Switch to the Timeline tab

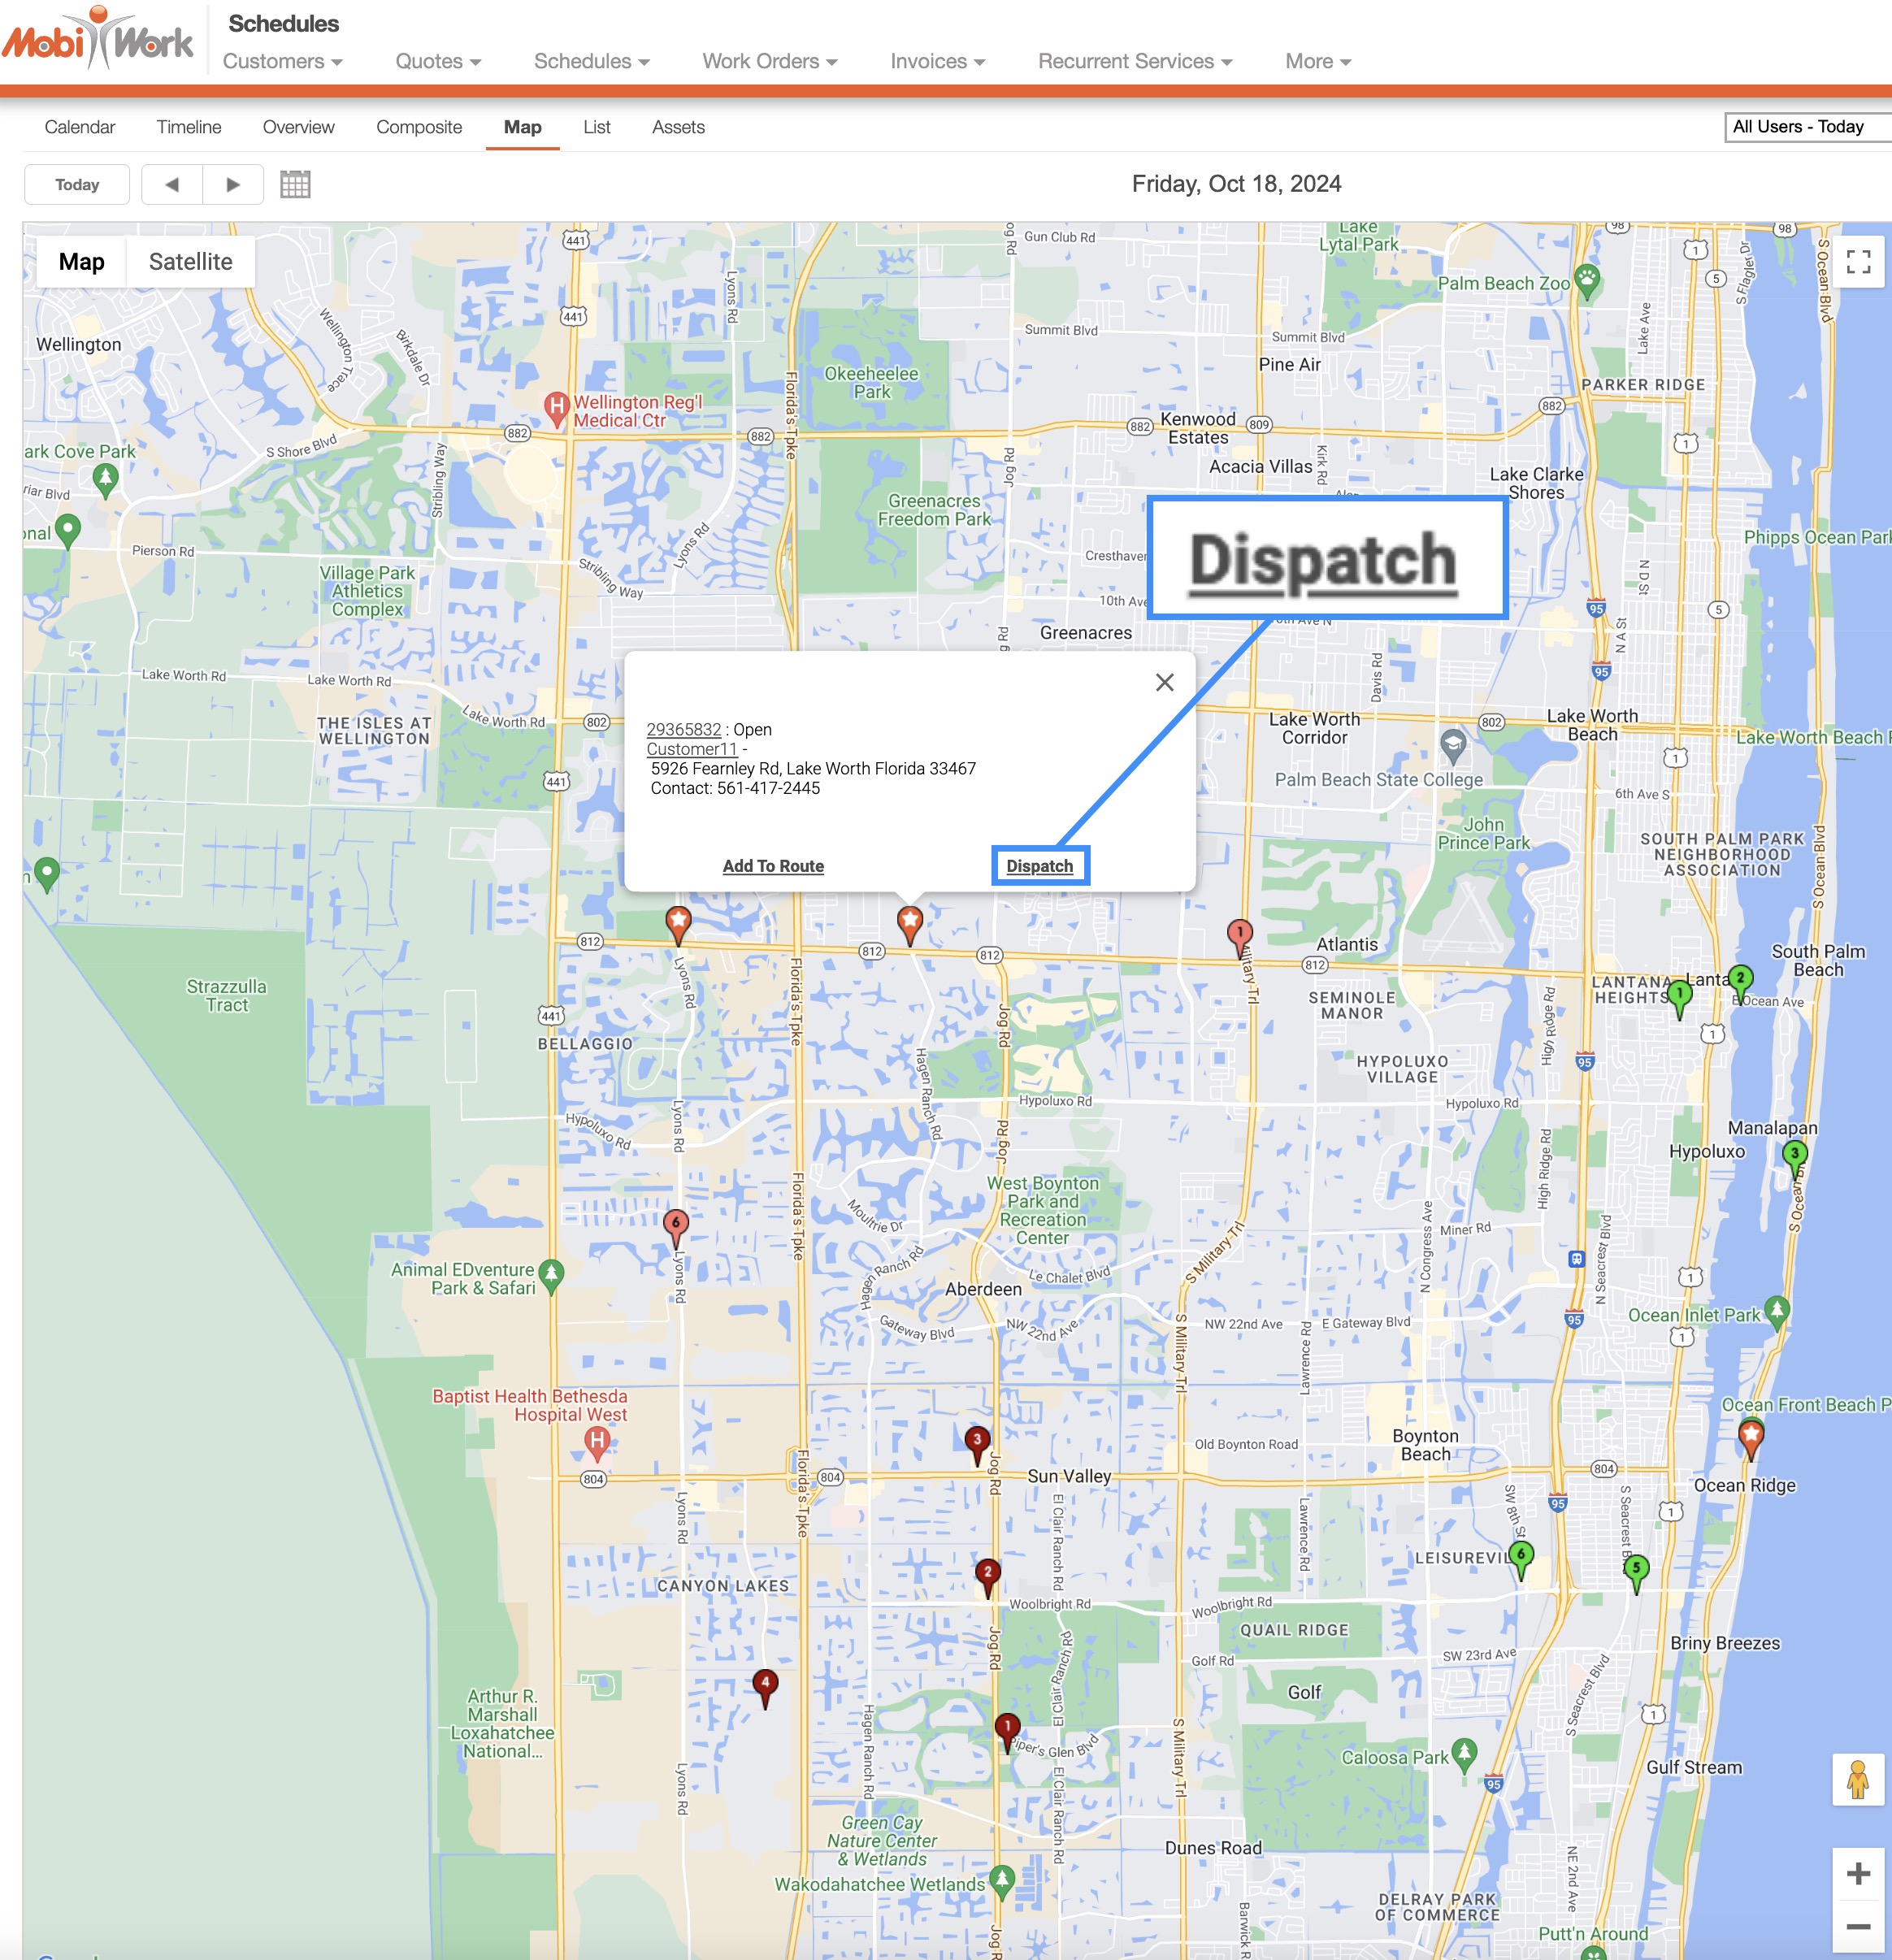point(189,127)
